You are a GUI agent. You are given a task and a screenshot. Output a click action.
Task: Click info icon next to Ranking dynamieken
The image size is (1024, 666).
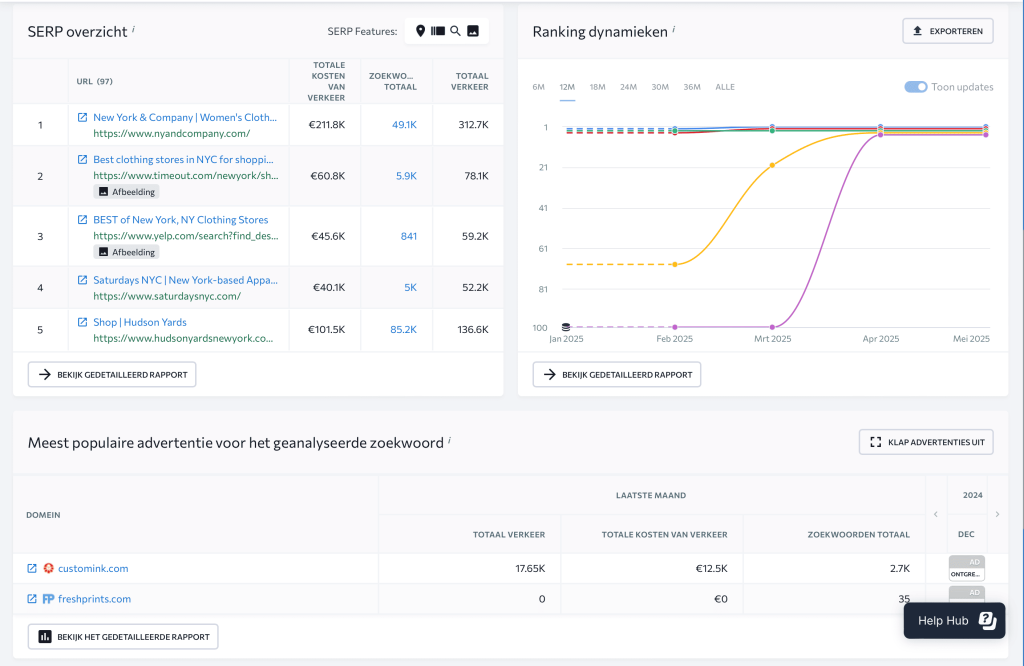coord(673,29)
